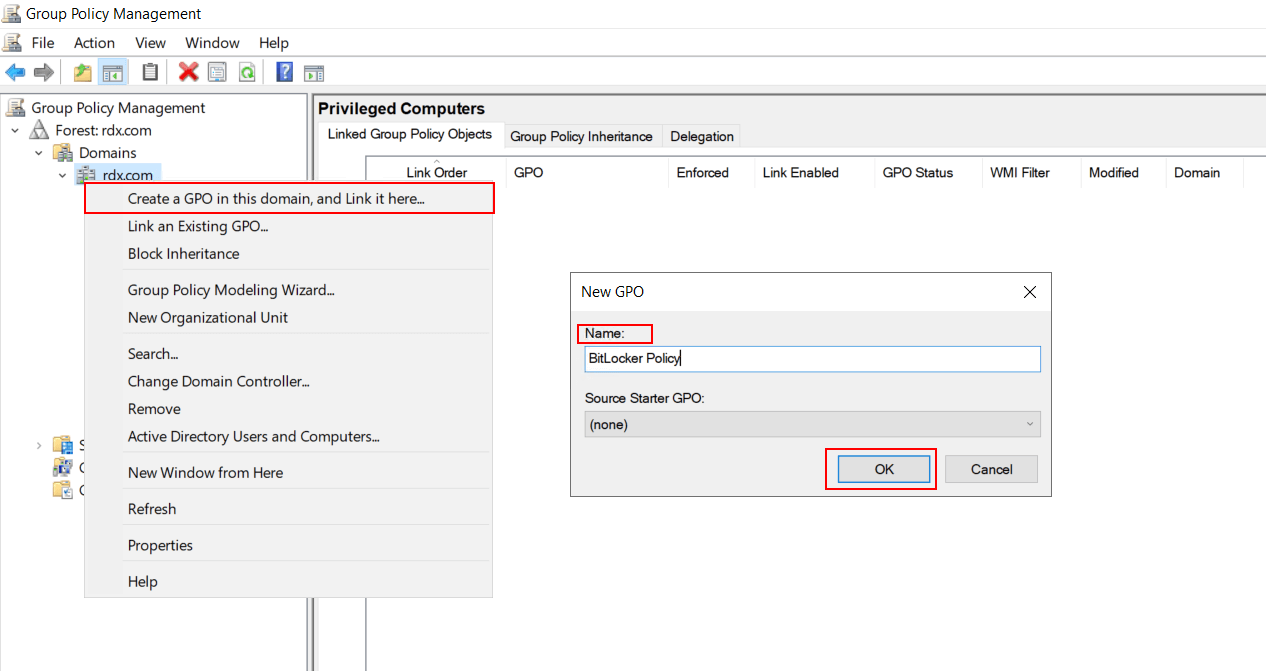Collapse the Domains tree node
The width and height of the screenshot is (1266, 671).
38,153
